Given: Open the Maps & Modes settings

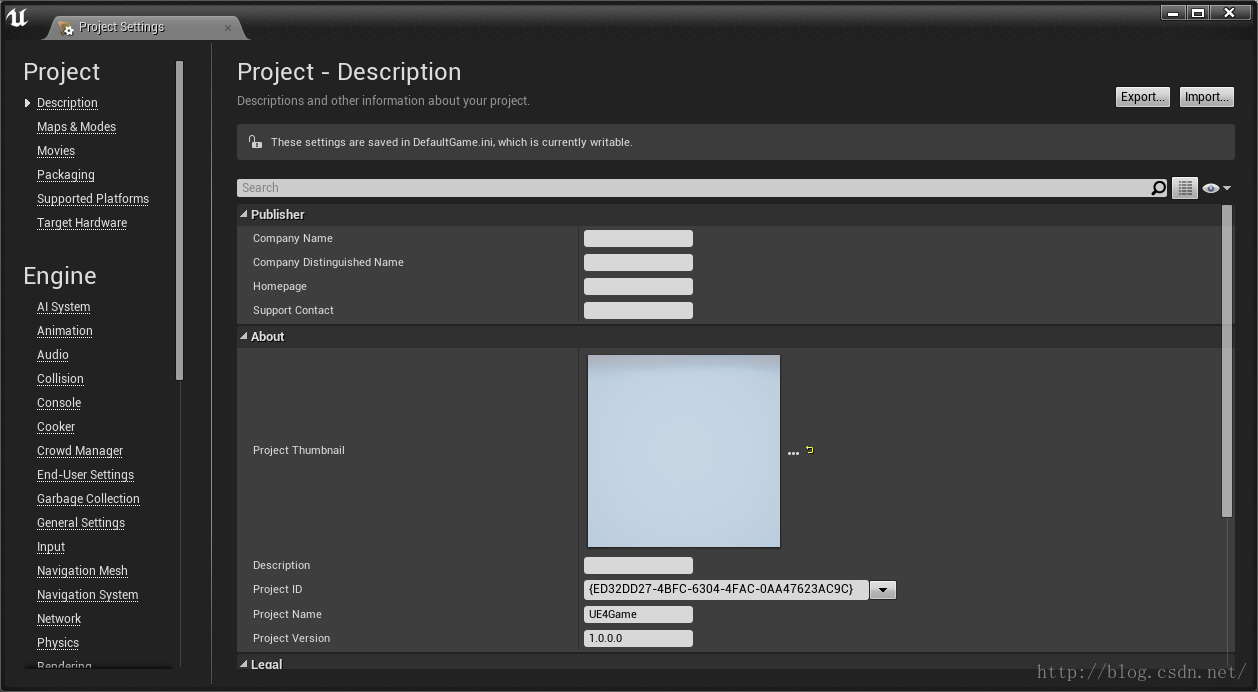Looking at the screenshot, I should (76, 127).
